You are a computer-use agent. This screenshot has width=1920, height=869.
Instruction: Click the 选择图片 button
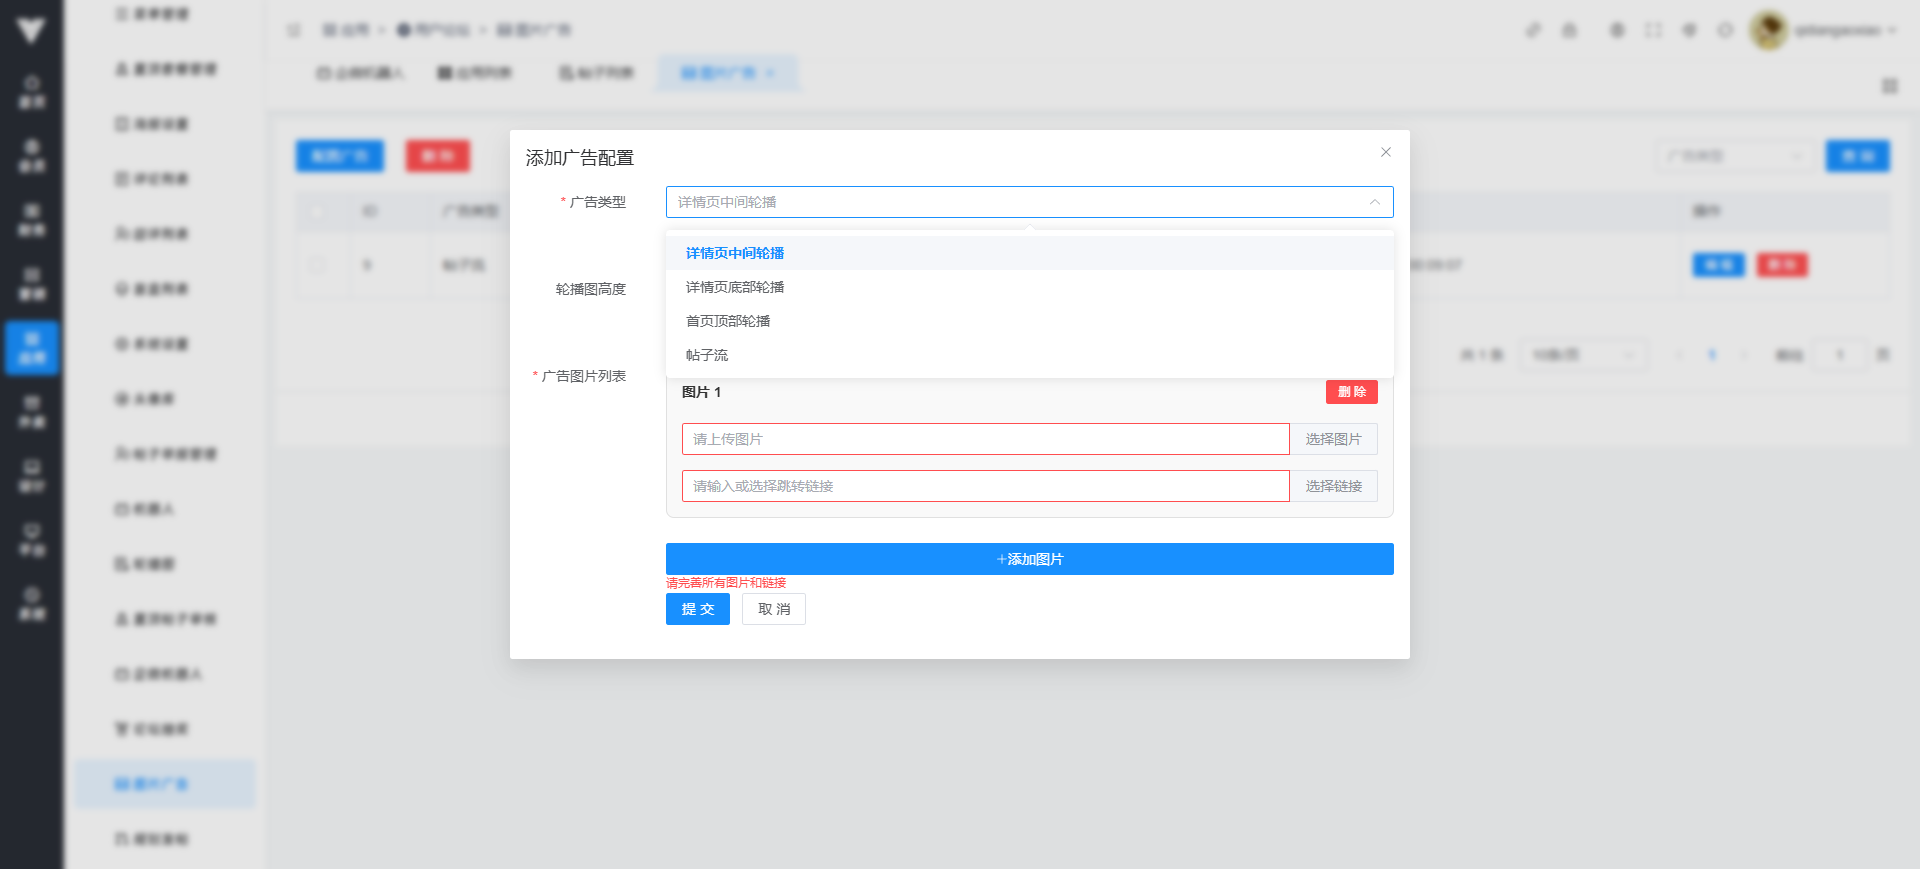(1333, 439)
